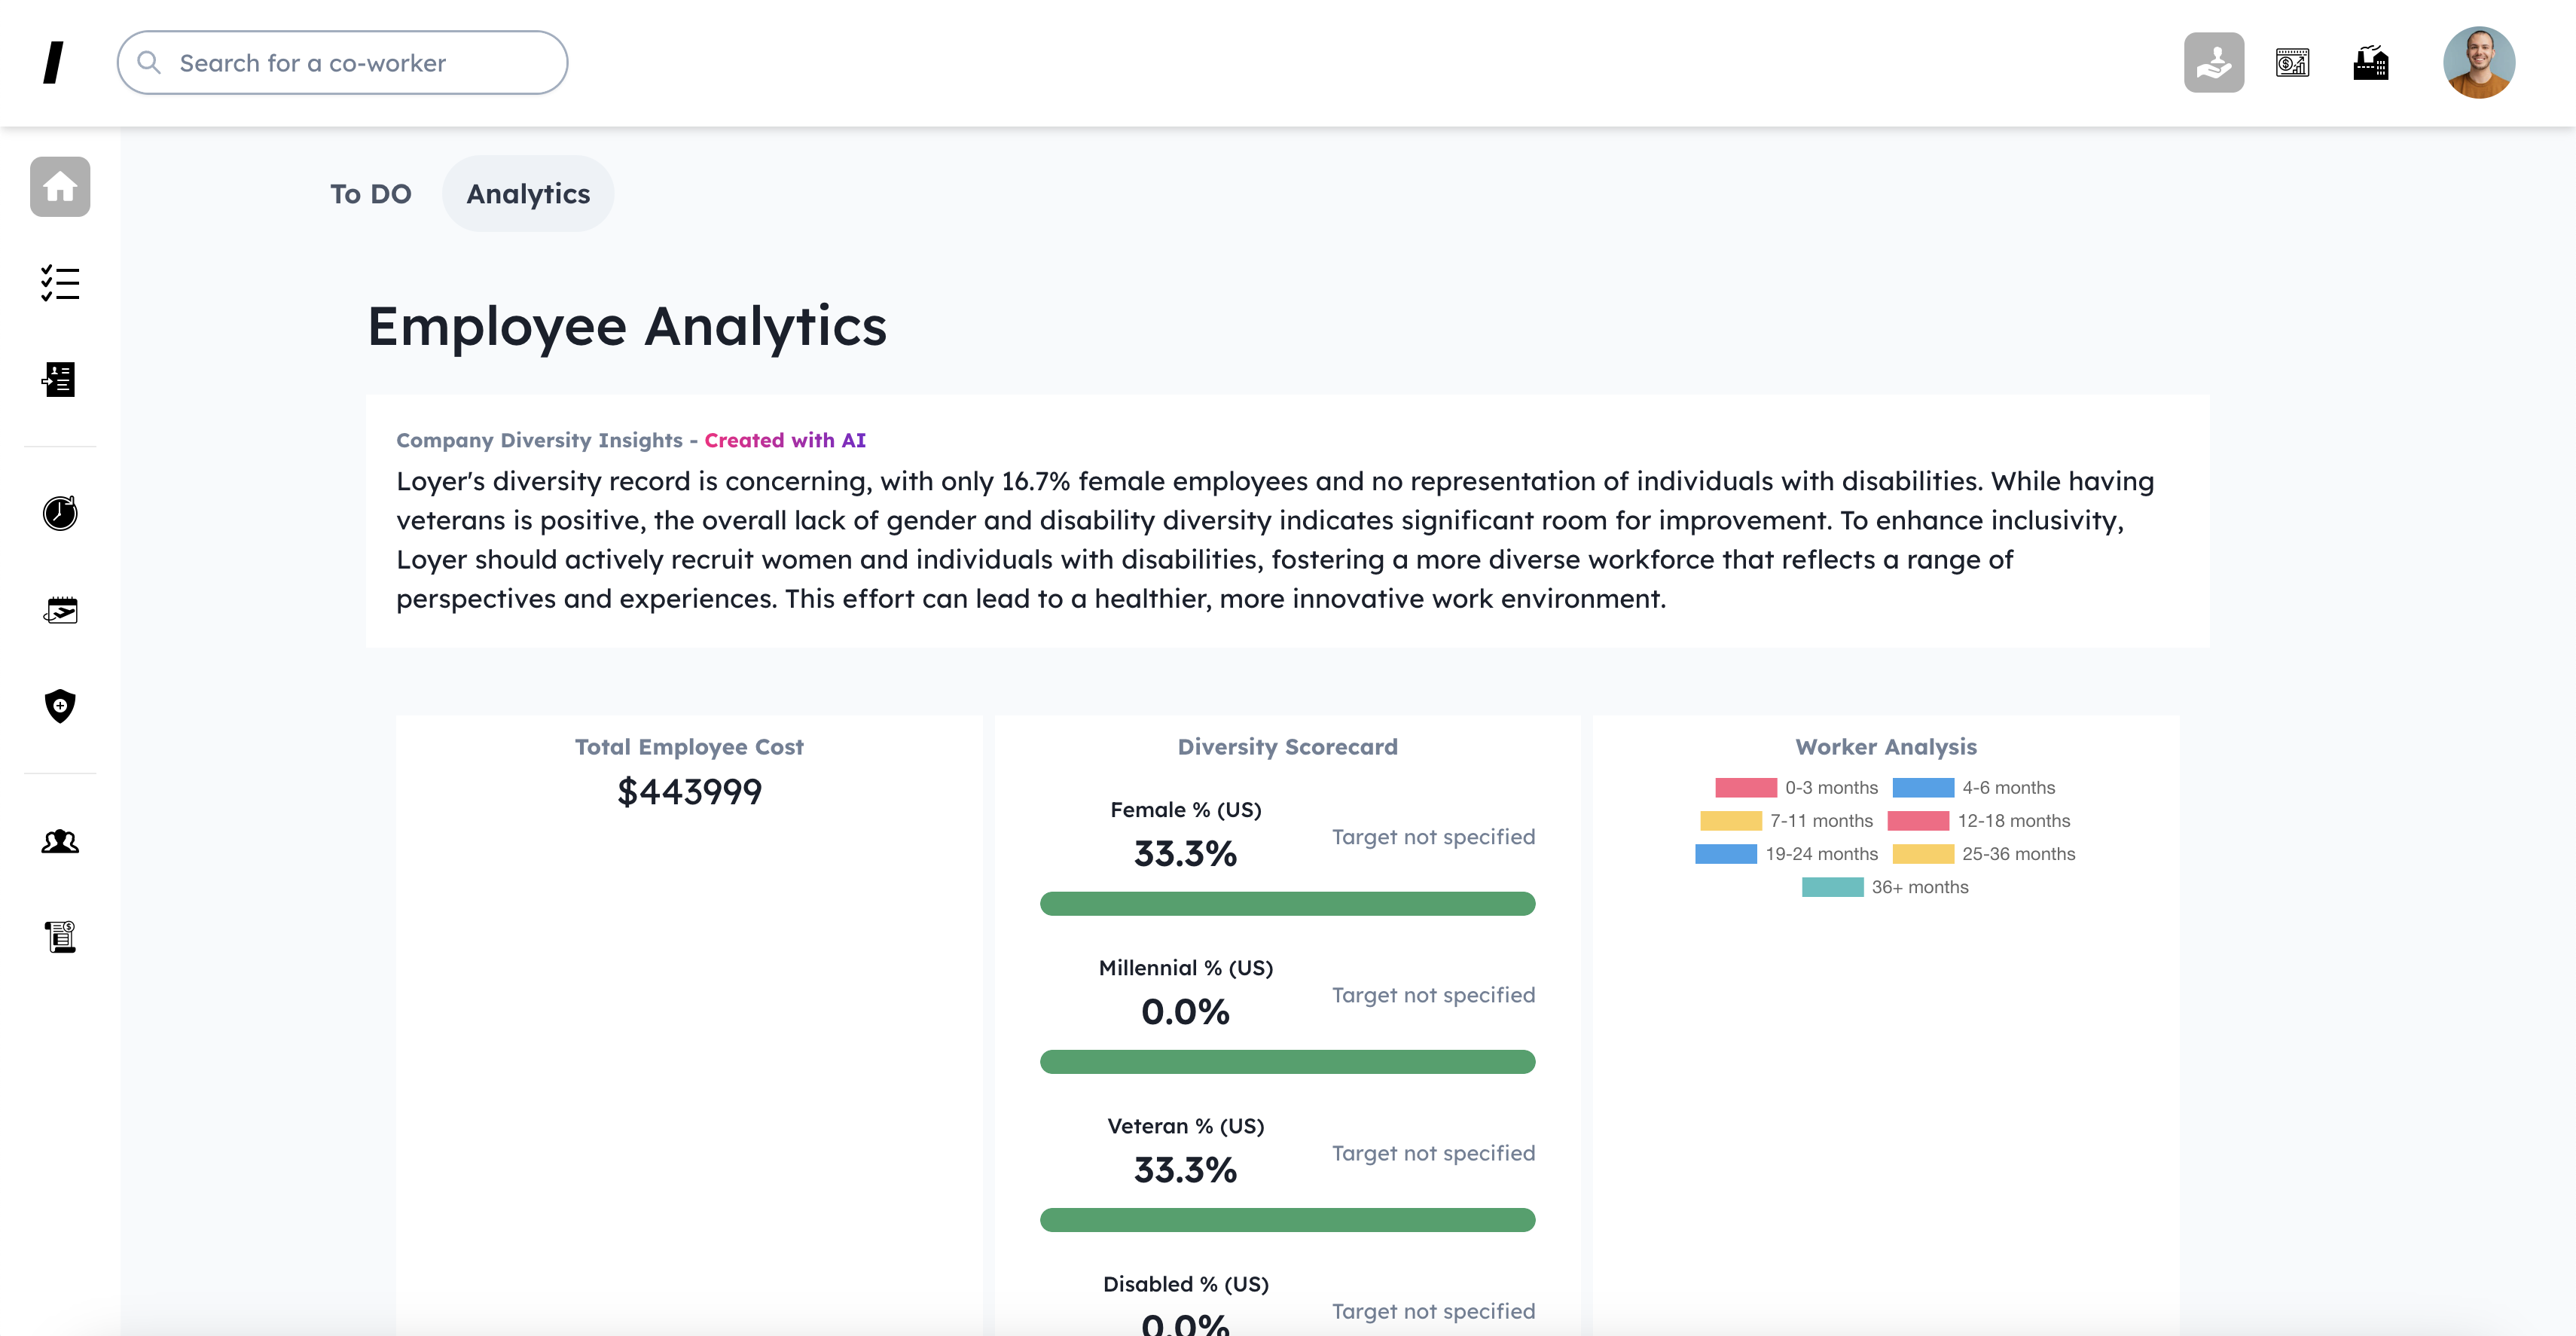The height and width of the screenshot is (1336, 2576).
Task: Select the hand-holding-person HR module icon
Action: pyautogui.click(x=2213, y=63)
